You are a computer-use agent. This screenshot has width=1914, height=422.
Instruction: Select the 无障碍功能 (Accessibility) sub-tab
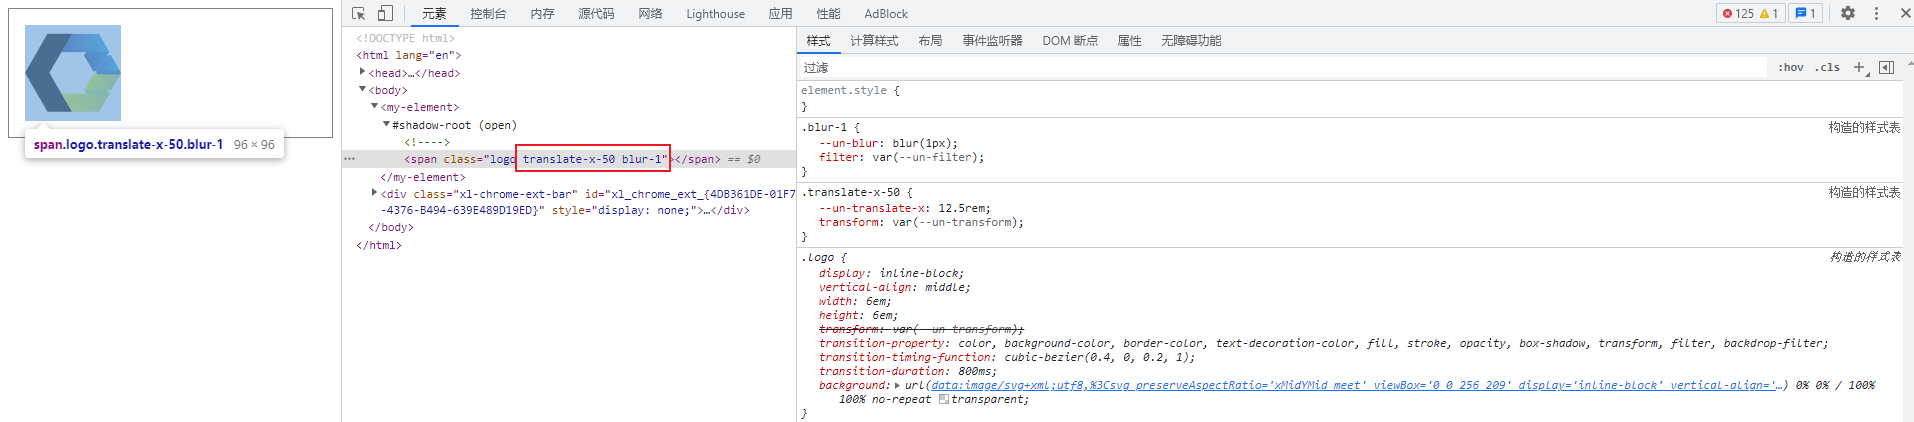(1191, 40)
